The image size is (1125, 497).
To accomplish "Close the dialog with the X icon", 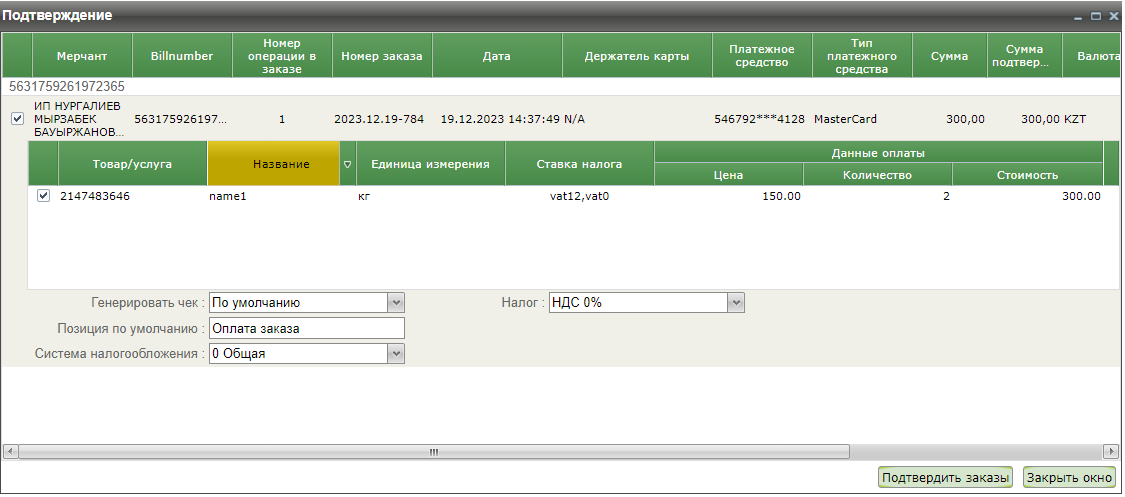I will coord(1113,17).
